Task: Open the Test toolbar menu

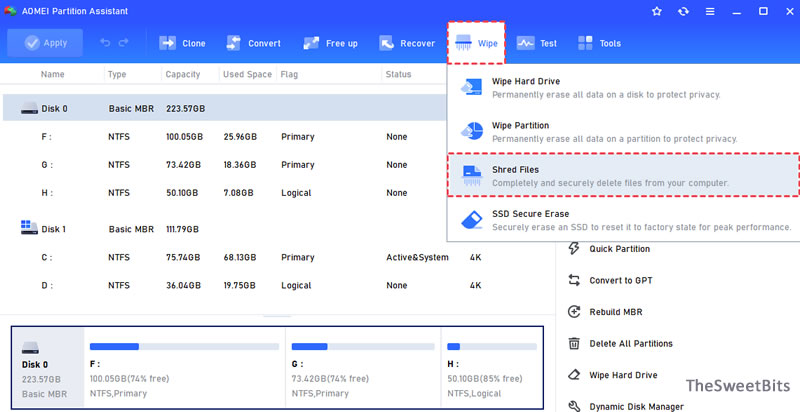Action: [536, 43]
